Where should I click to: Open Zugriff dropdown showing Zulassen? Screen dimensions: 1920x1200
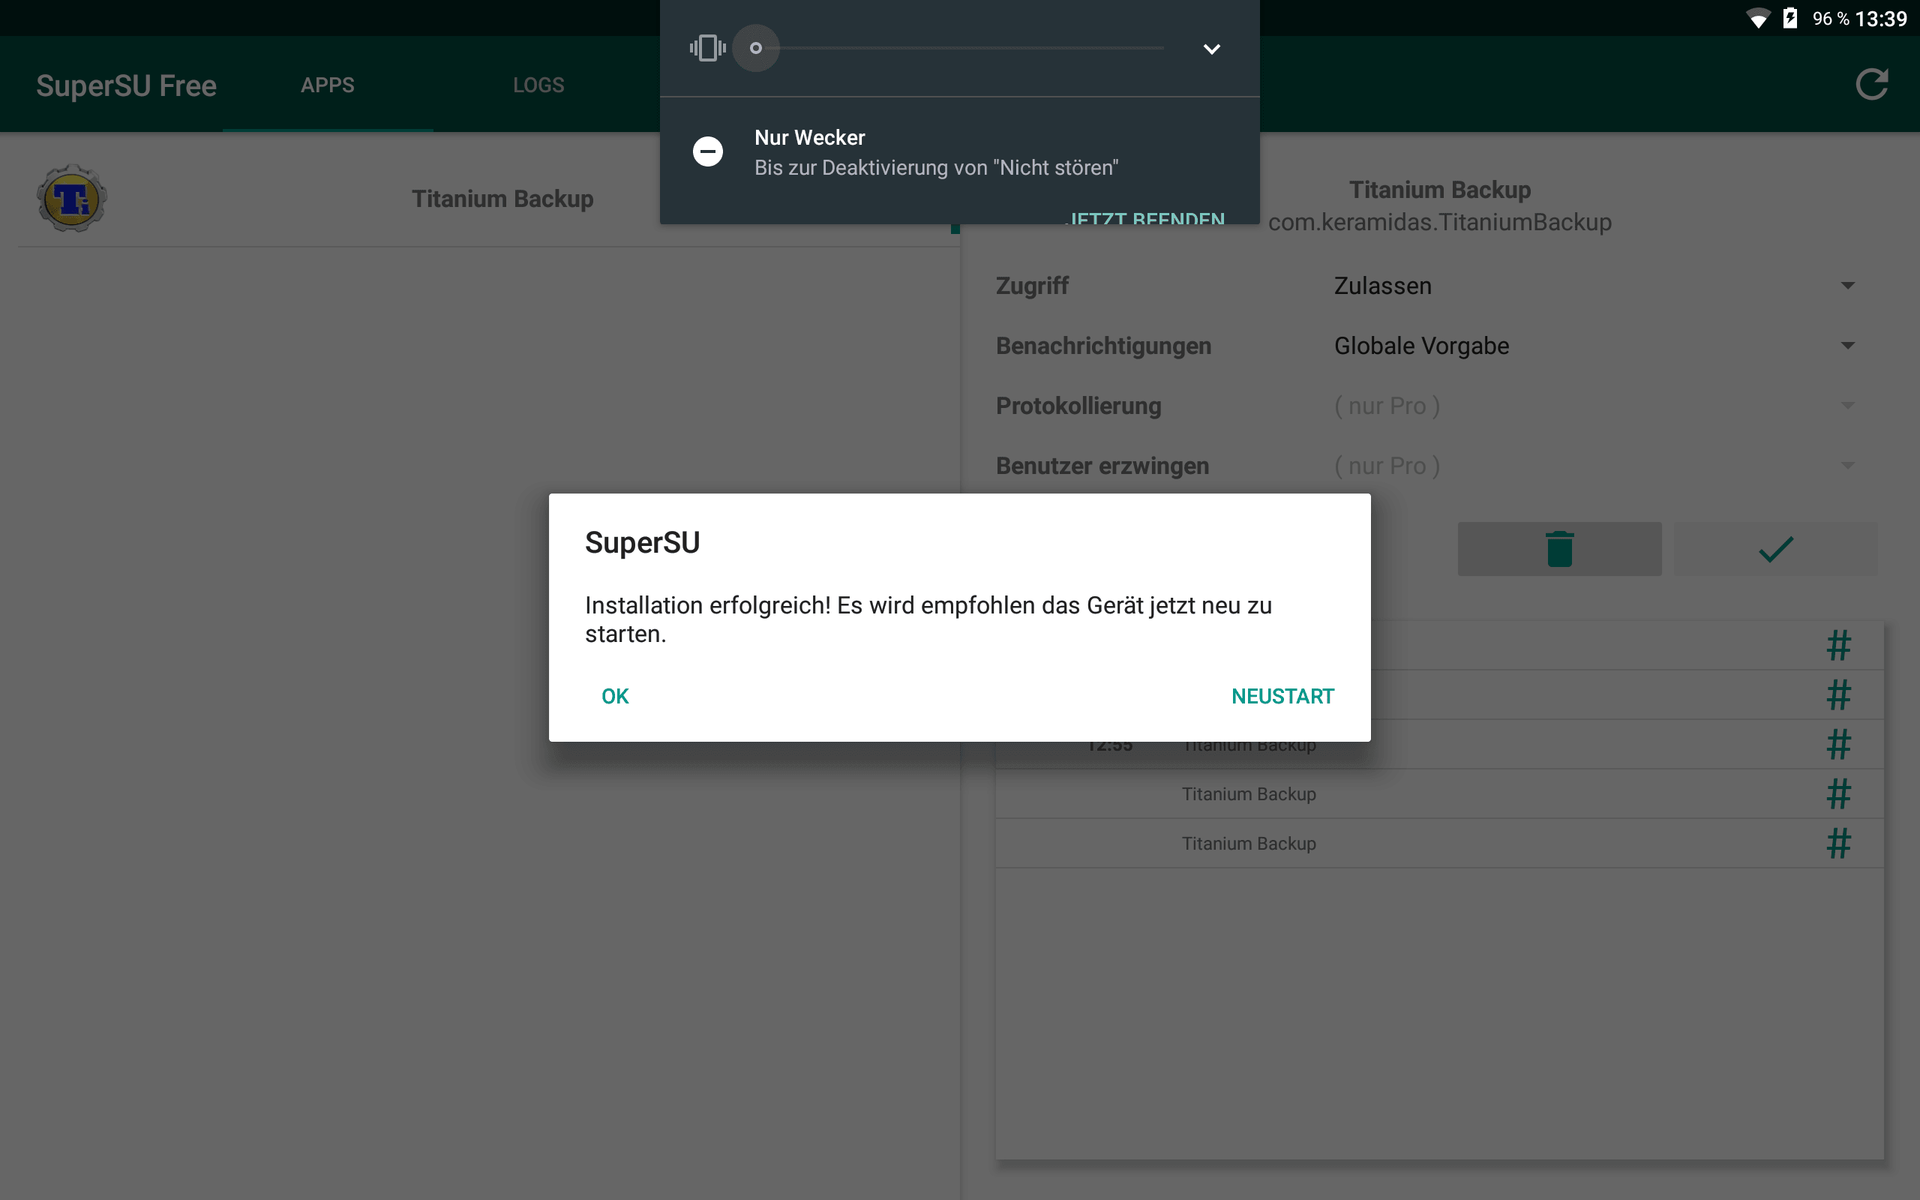click(1596, 286)
